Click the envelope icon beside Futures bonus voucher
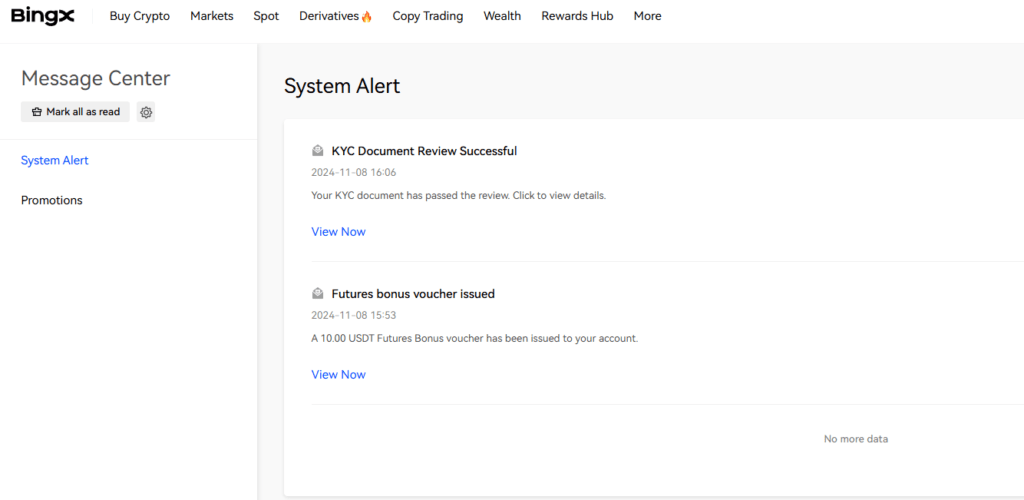Viewport: 1024px width, 500px height. [317, 294]
